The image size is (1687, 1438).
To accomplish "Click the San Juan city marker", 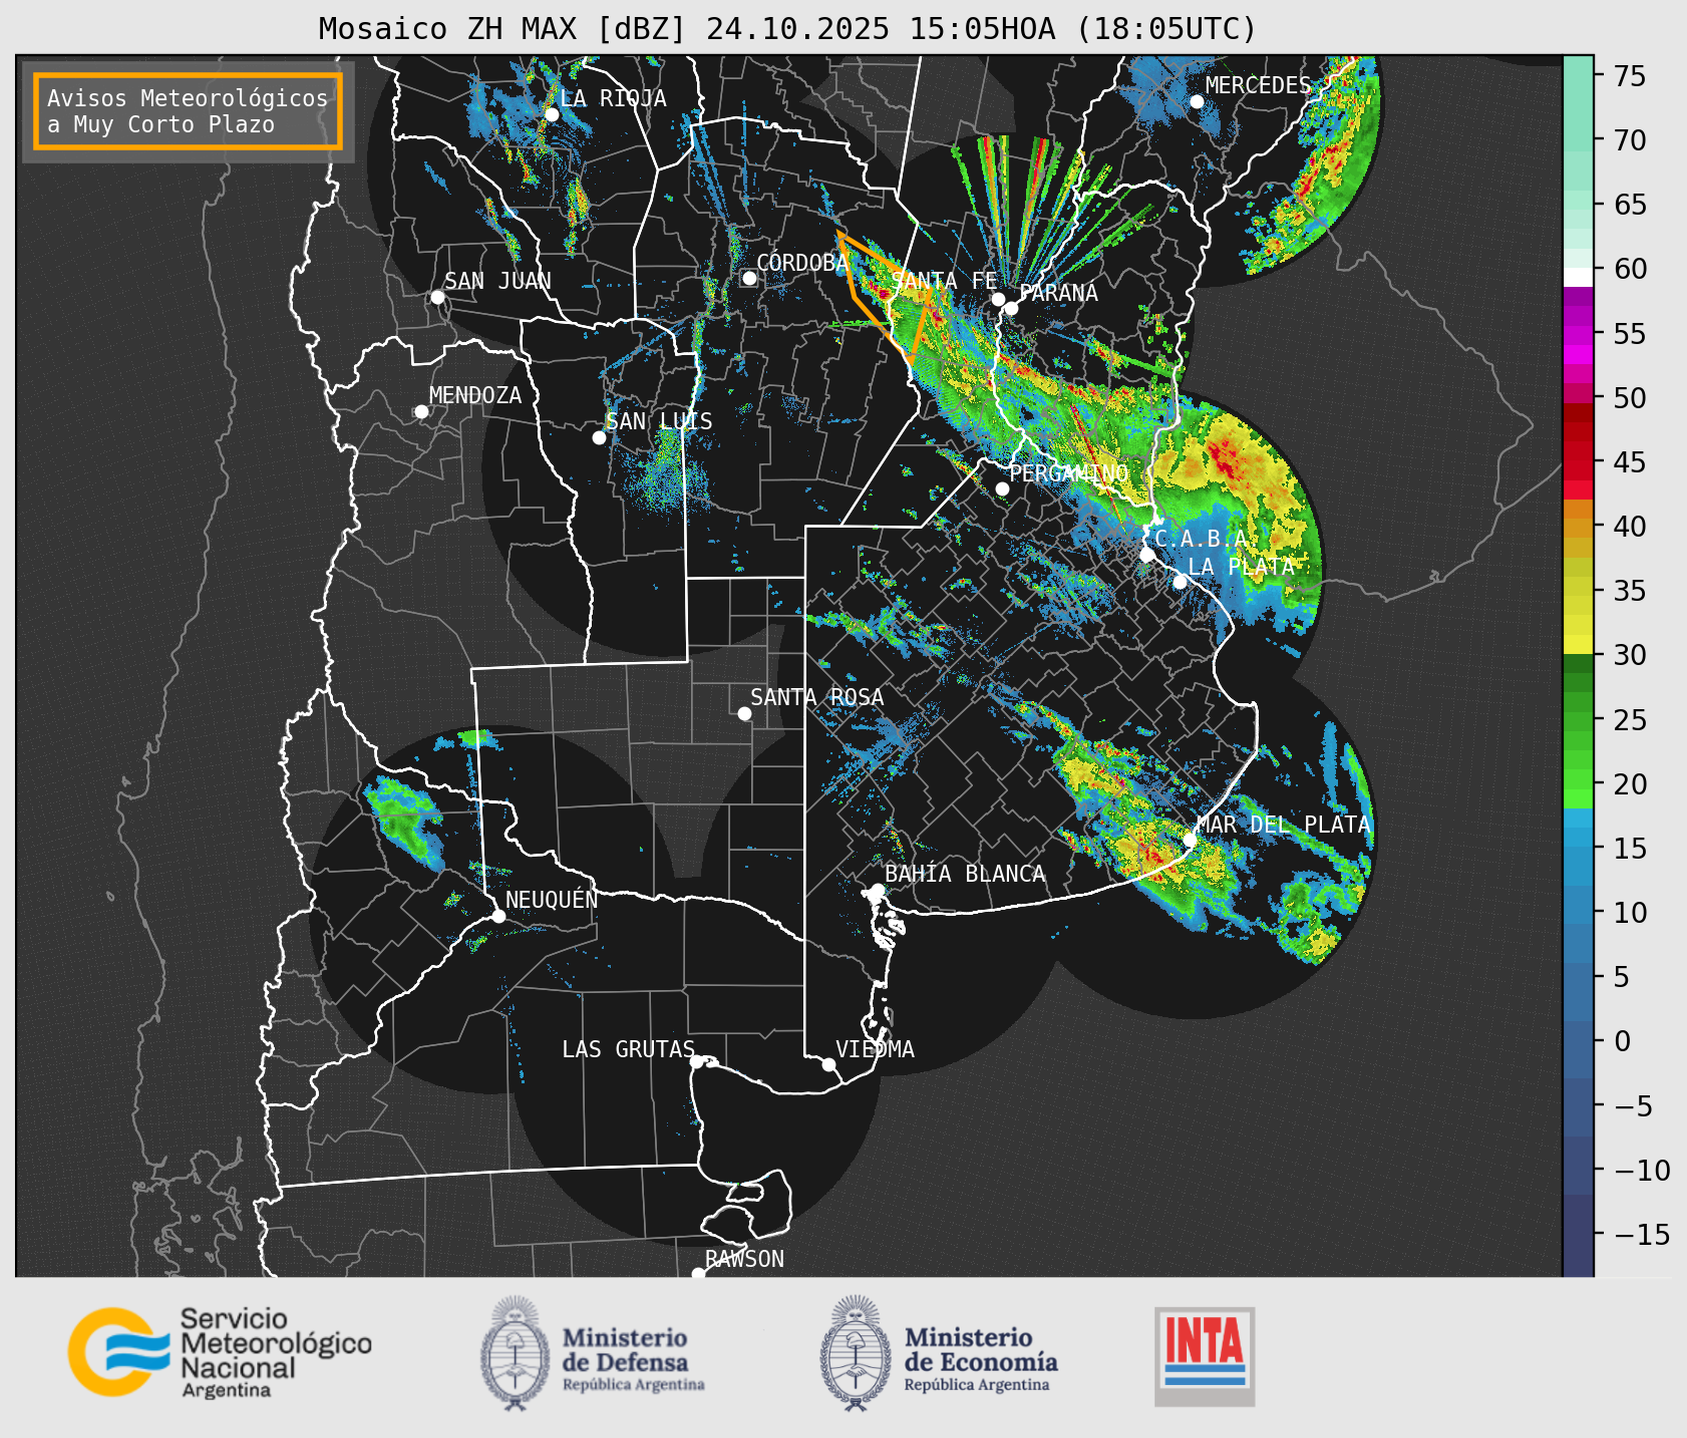I will click(x=437, y=297).
